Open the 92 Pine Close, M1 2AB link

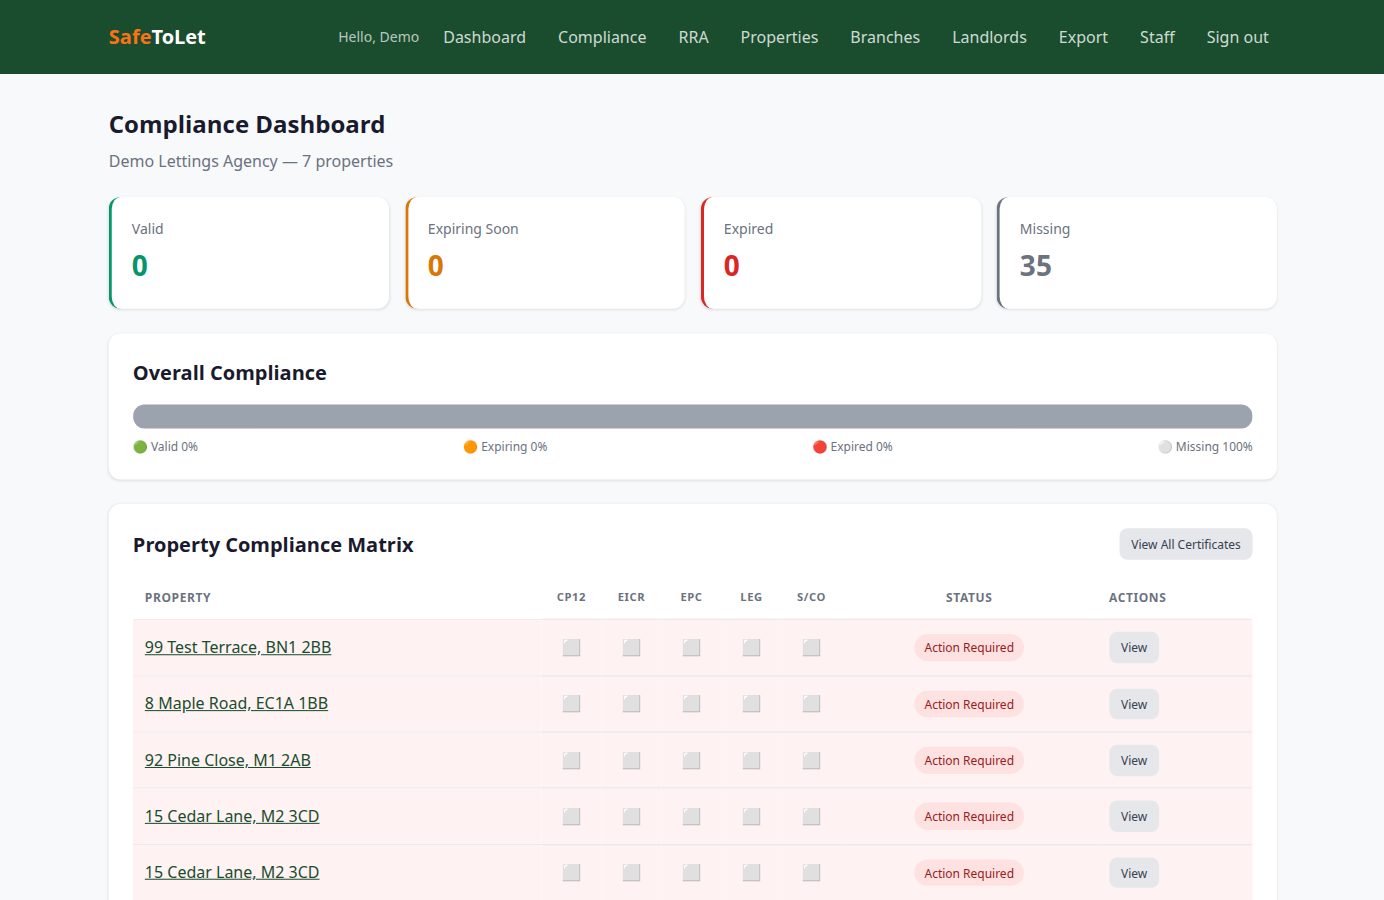[x=228, y=760]
